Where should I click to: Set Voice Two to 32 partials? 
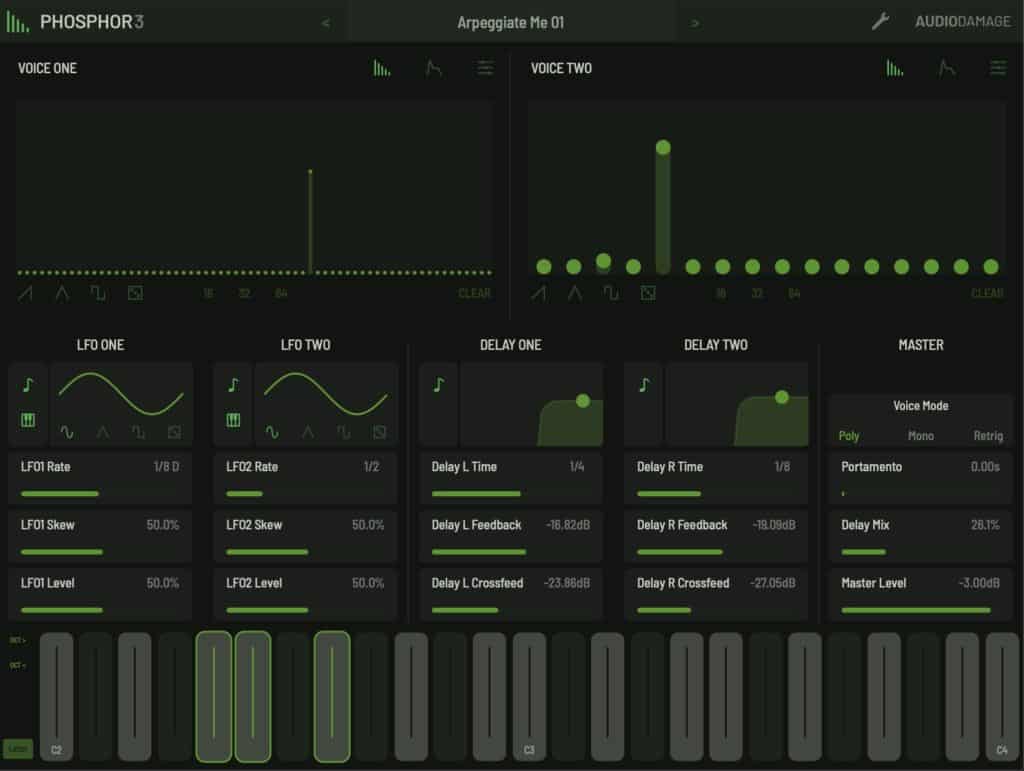758,294
